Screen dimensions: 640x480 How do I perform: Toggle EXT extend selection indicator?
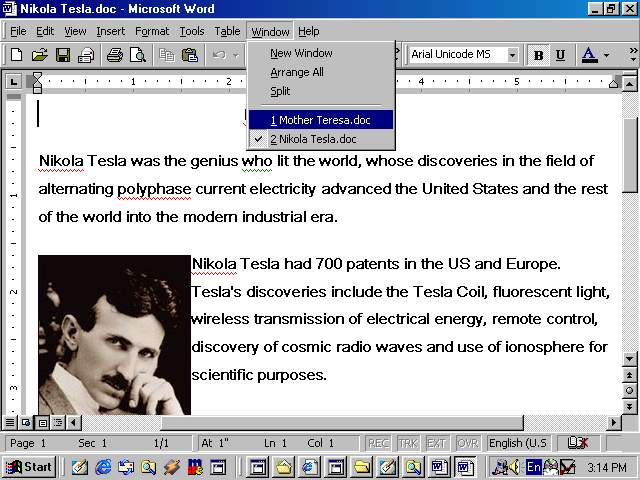(x=436, y=443)
